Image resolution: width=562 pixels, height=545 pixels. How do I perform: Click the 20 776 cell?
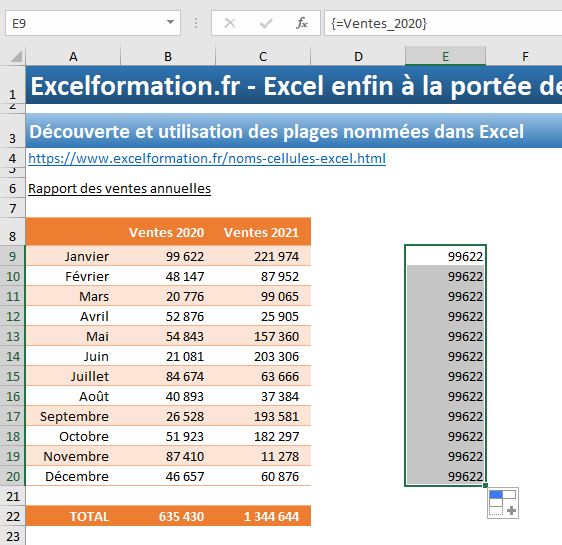[168, 296]
